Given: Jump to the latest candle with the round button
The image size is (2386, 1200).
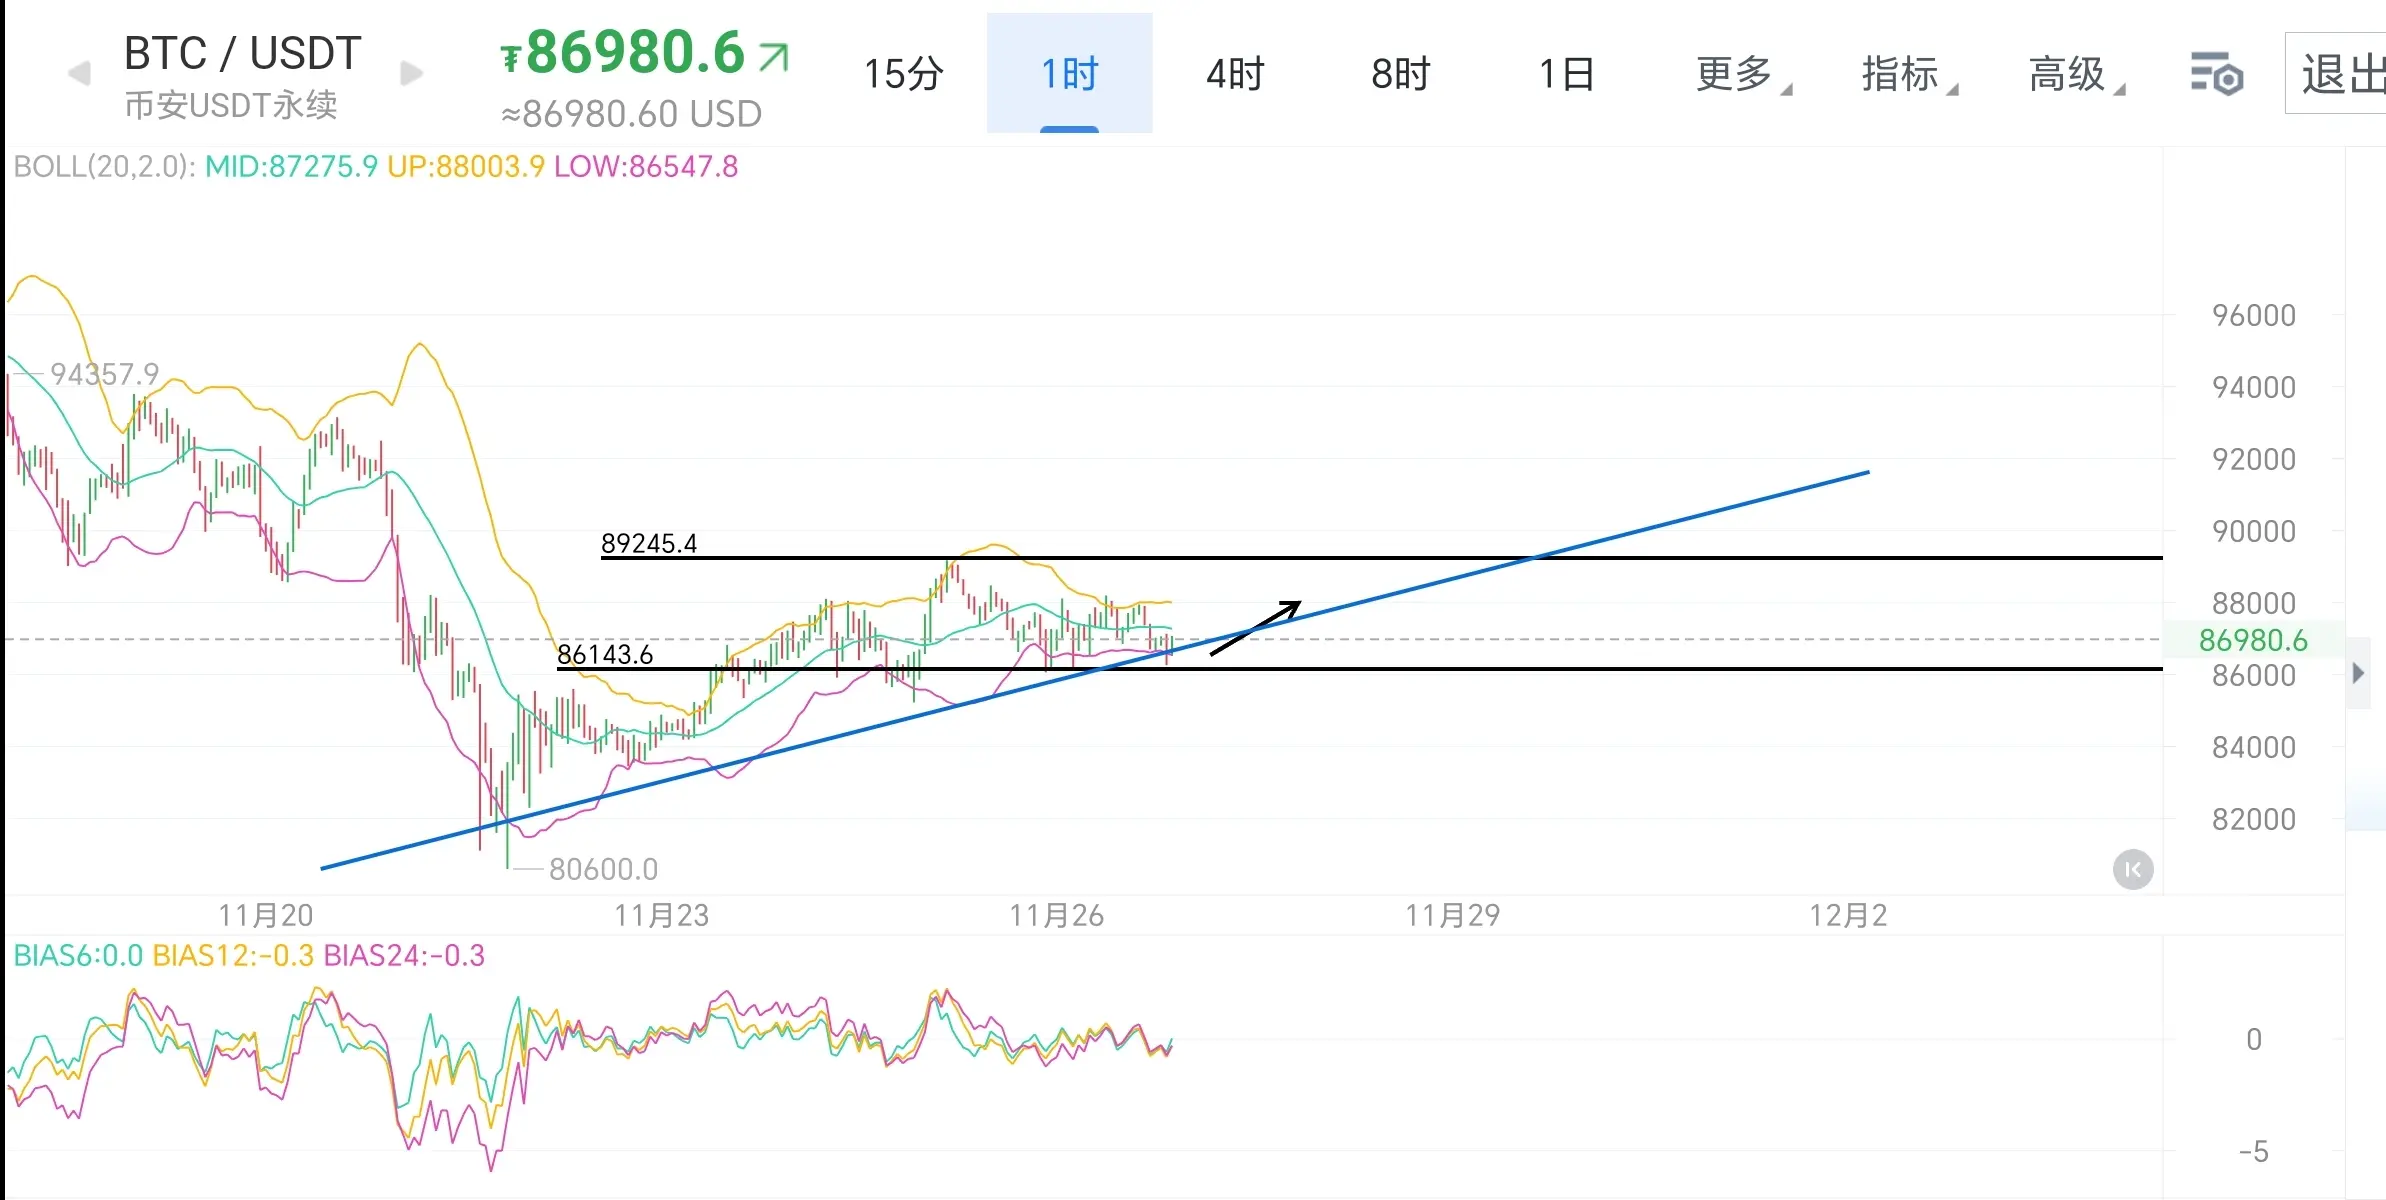Looking at the screenshot, I should 2132,869.
